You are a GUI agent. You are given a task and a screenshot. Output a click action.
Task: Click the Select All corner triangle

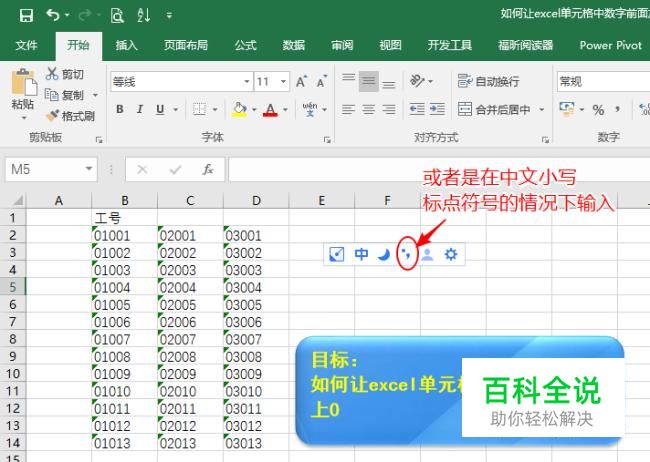click(18, 201)
